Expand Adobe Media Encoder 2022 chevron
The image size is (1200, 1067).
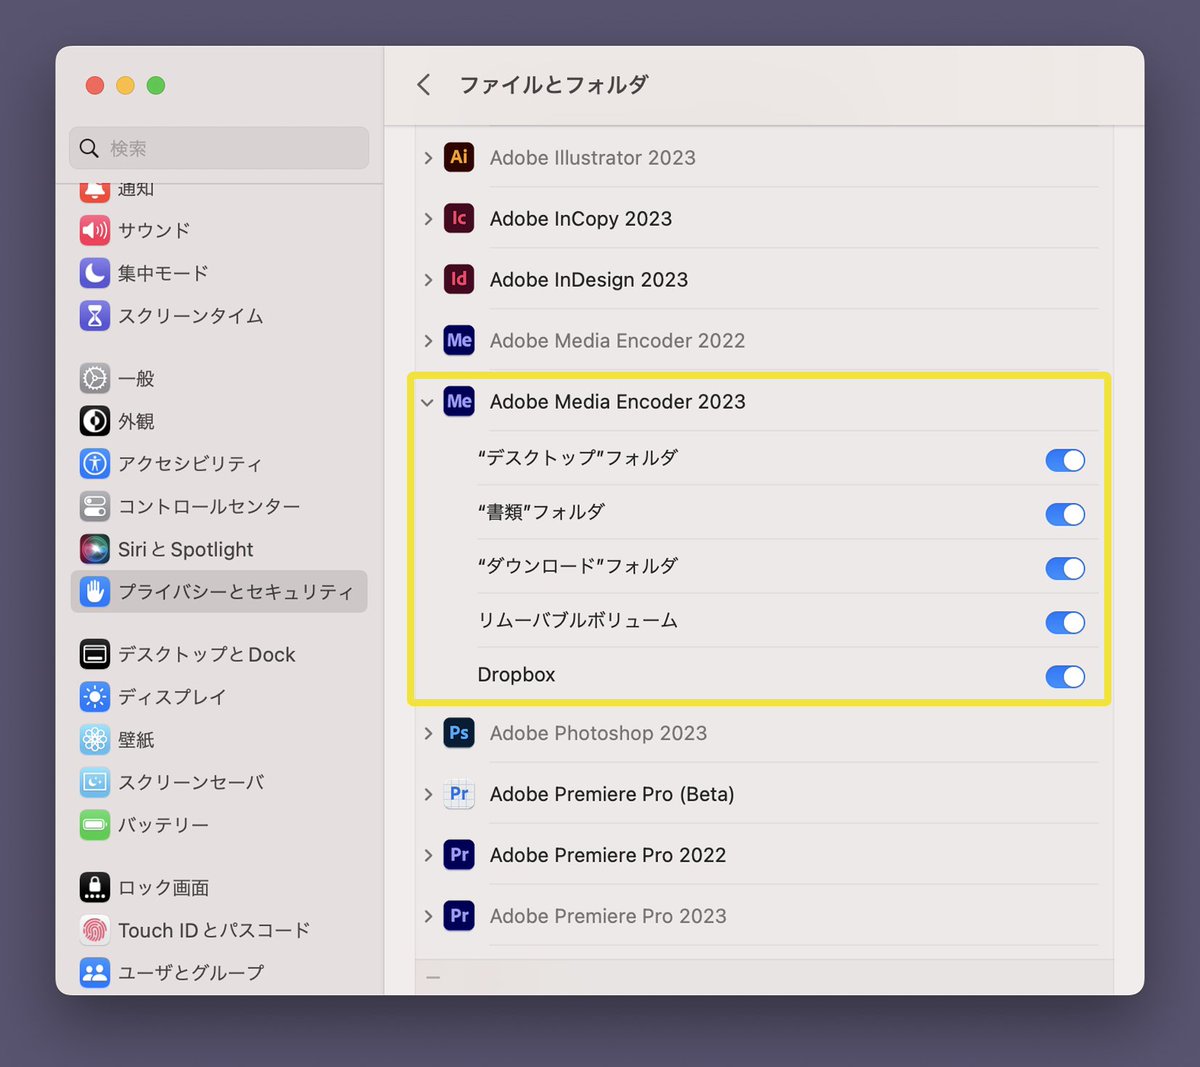coord(428,341)
